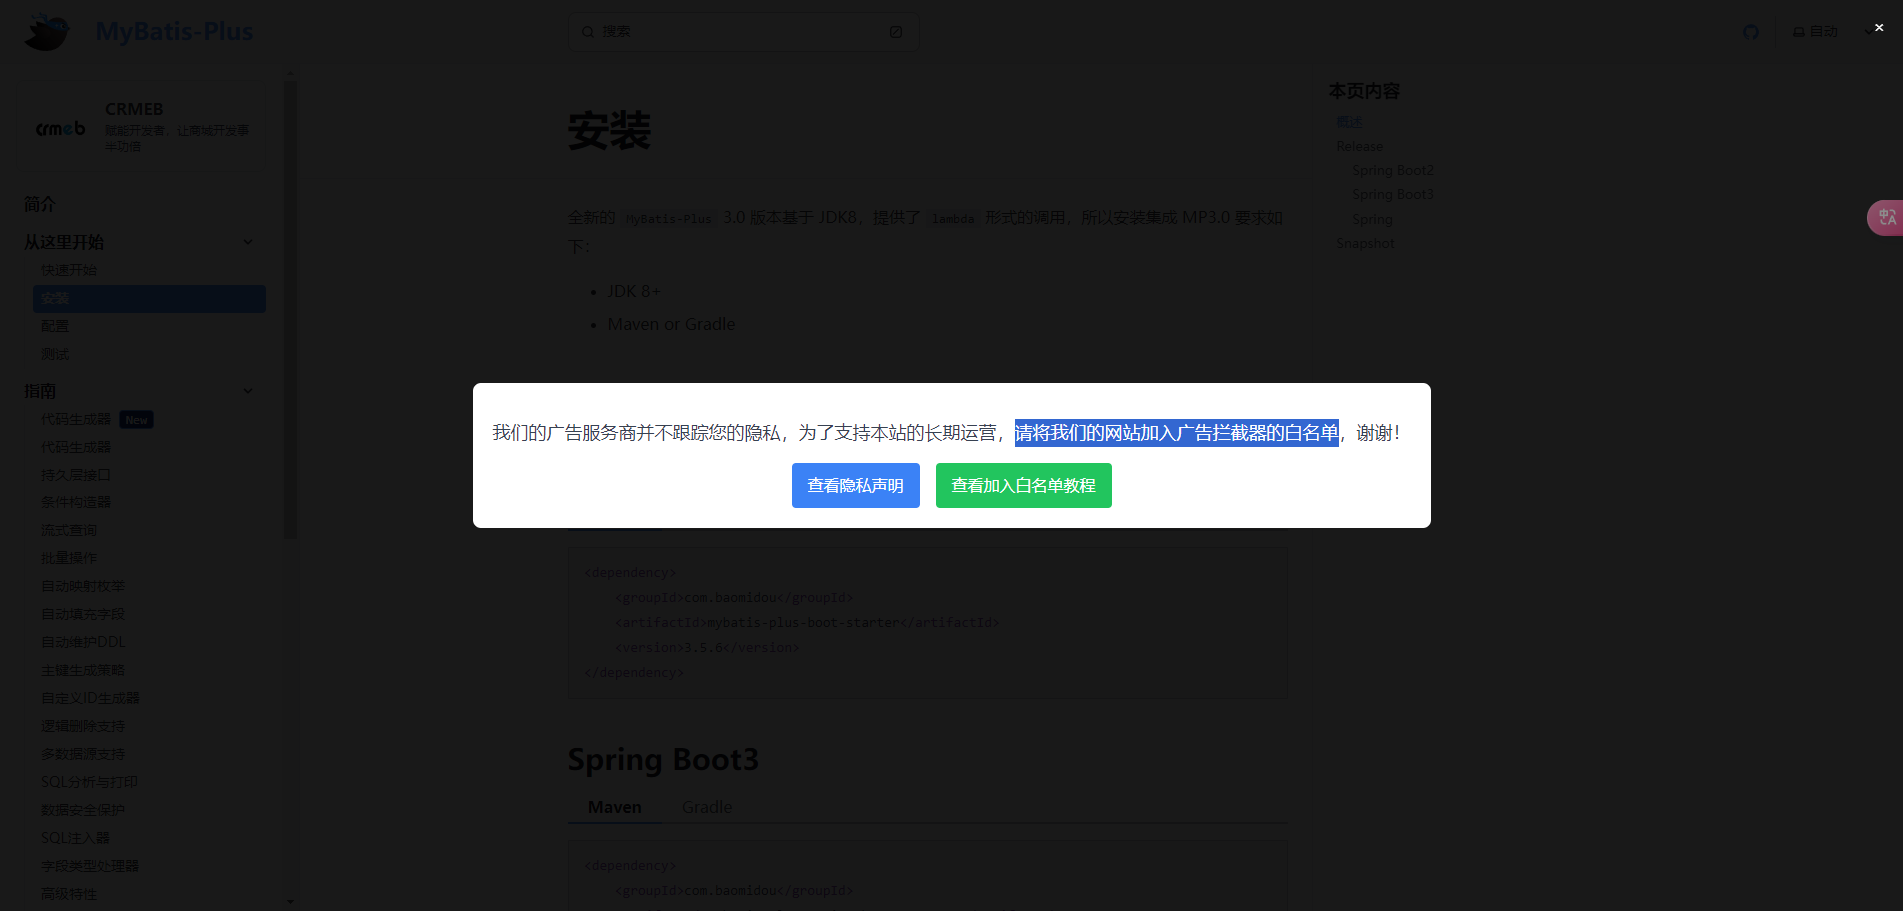Toggle the 自动 appearance theme switch
Viewport: 1903px width, 911px height.
coord(1823,31)
